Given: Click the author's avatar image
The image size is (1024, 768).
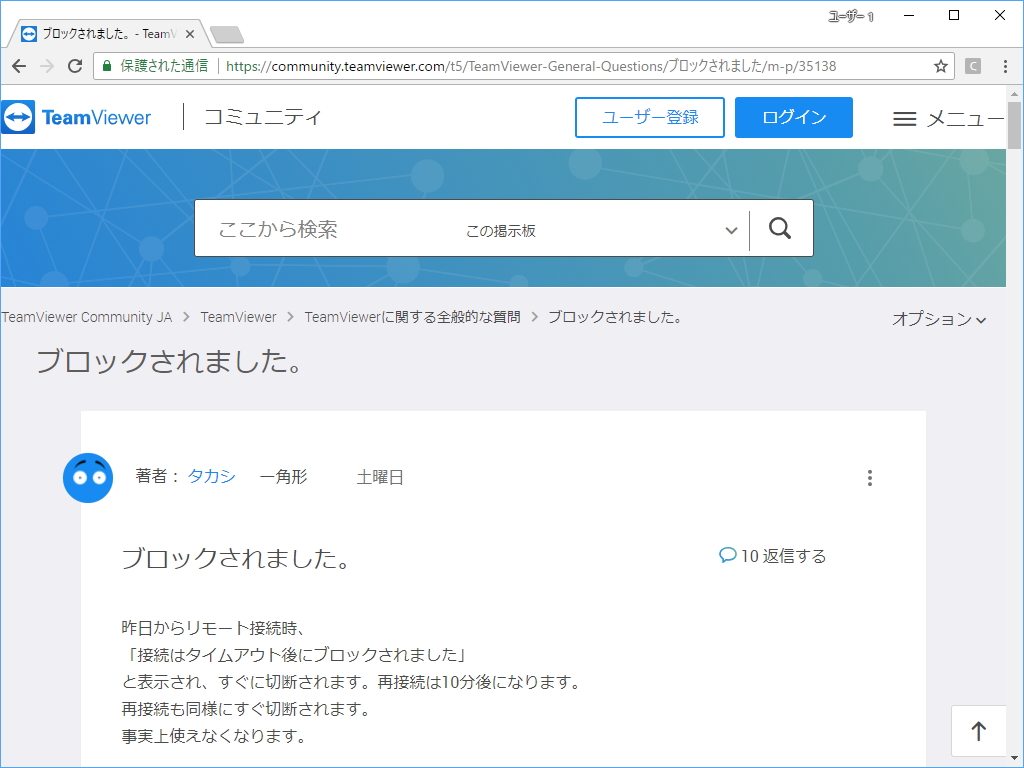Looking at the screenshot, I should (x=88, y=478).
